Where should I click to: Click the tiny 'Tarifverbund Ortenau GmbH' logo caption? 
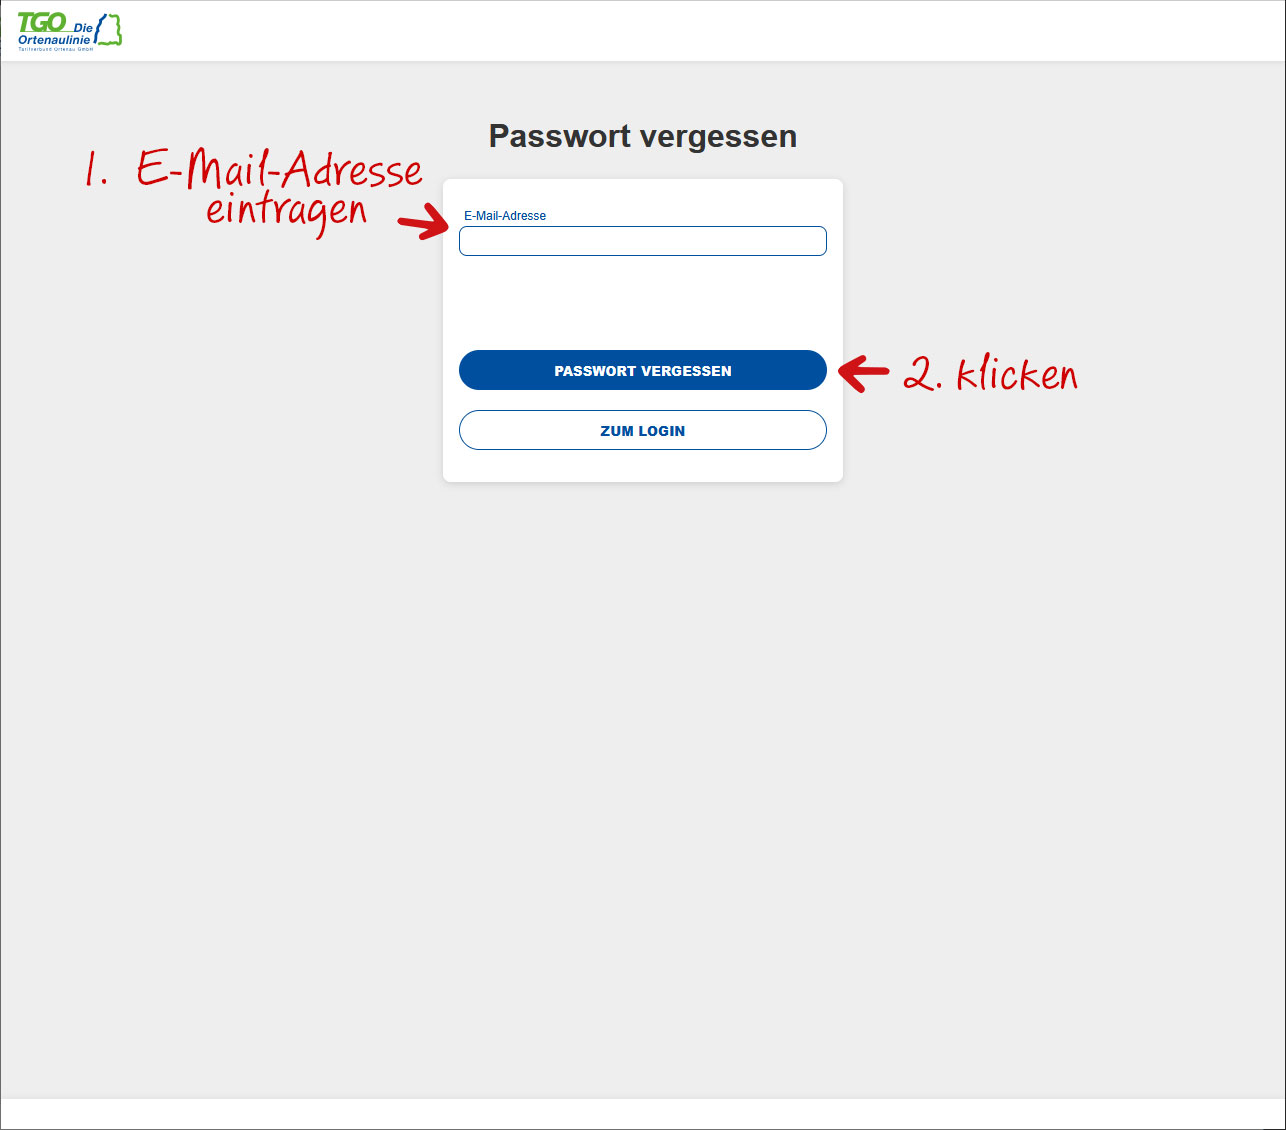55,48
